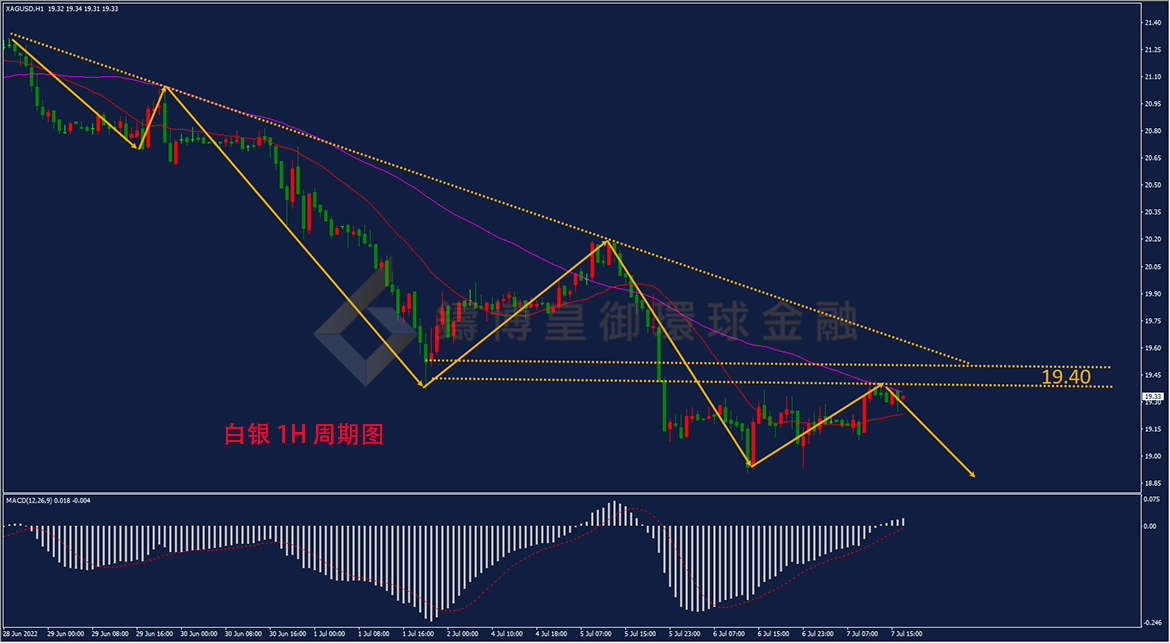Viewport: 1170px width, 643px height.
Task: Click the tallest positive MACD histogram bar
Action: coord(612,513)
